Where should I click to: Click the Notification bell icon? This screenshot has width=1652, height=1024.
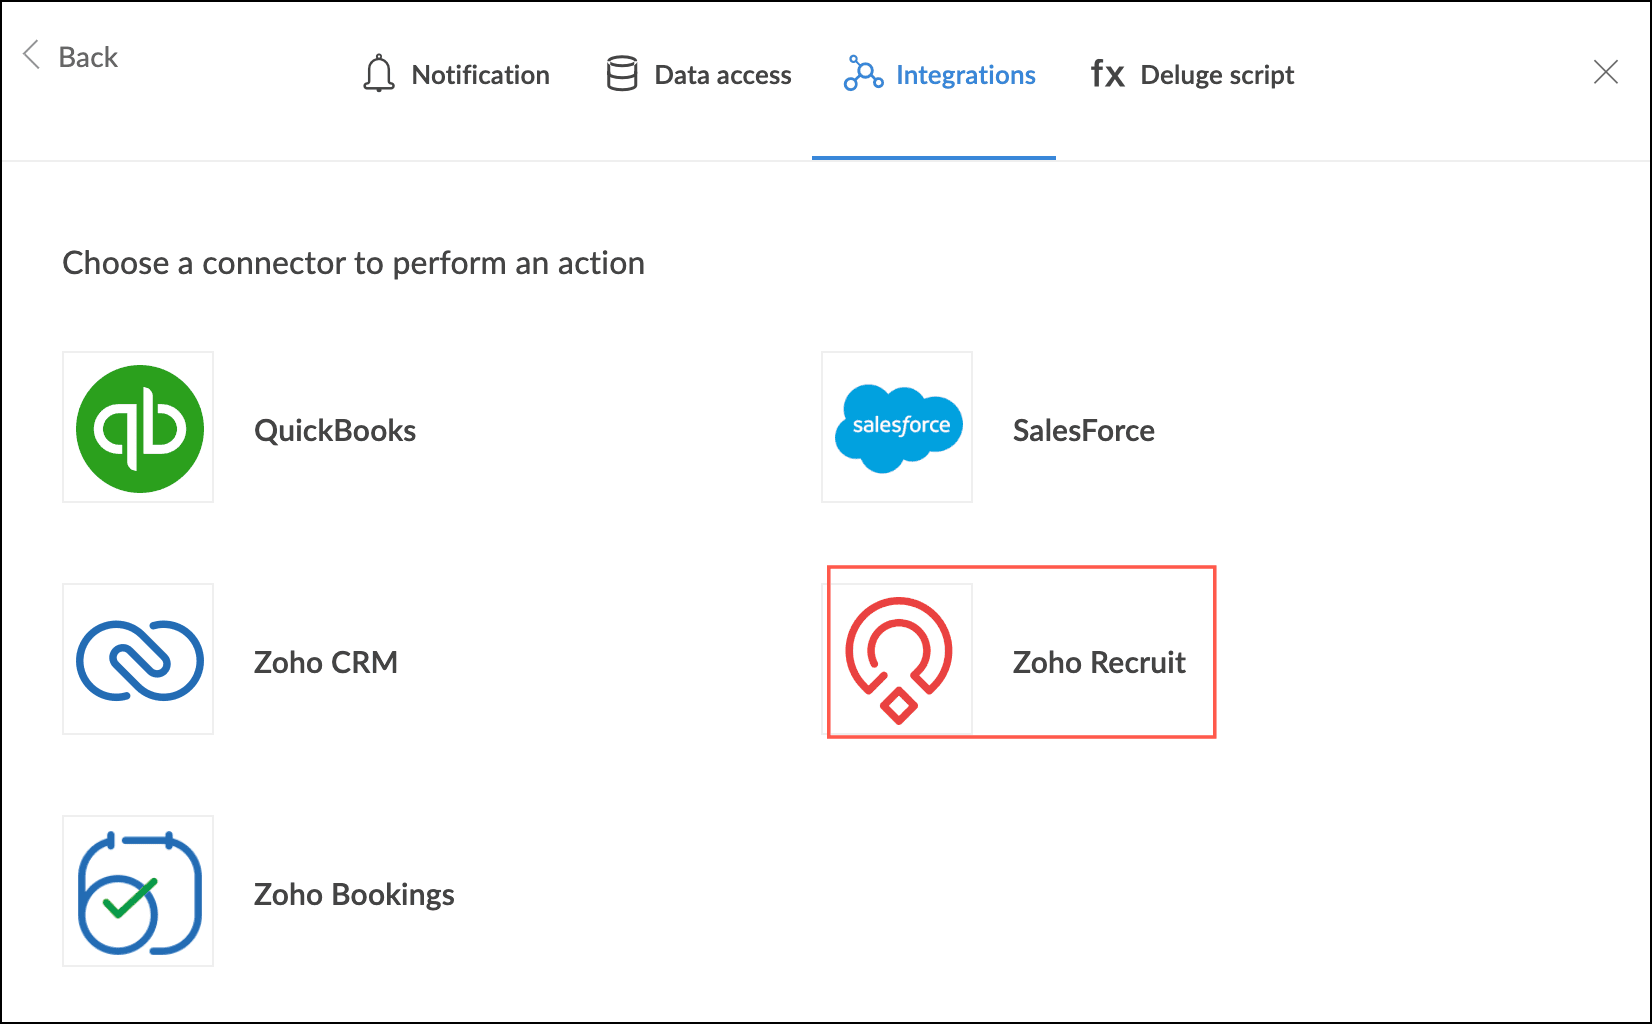click(379, 75)
